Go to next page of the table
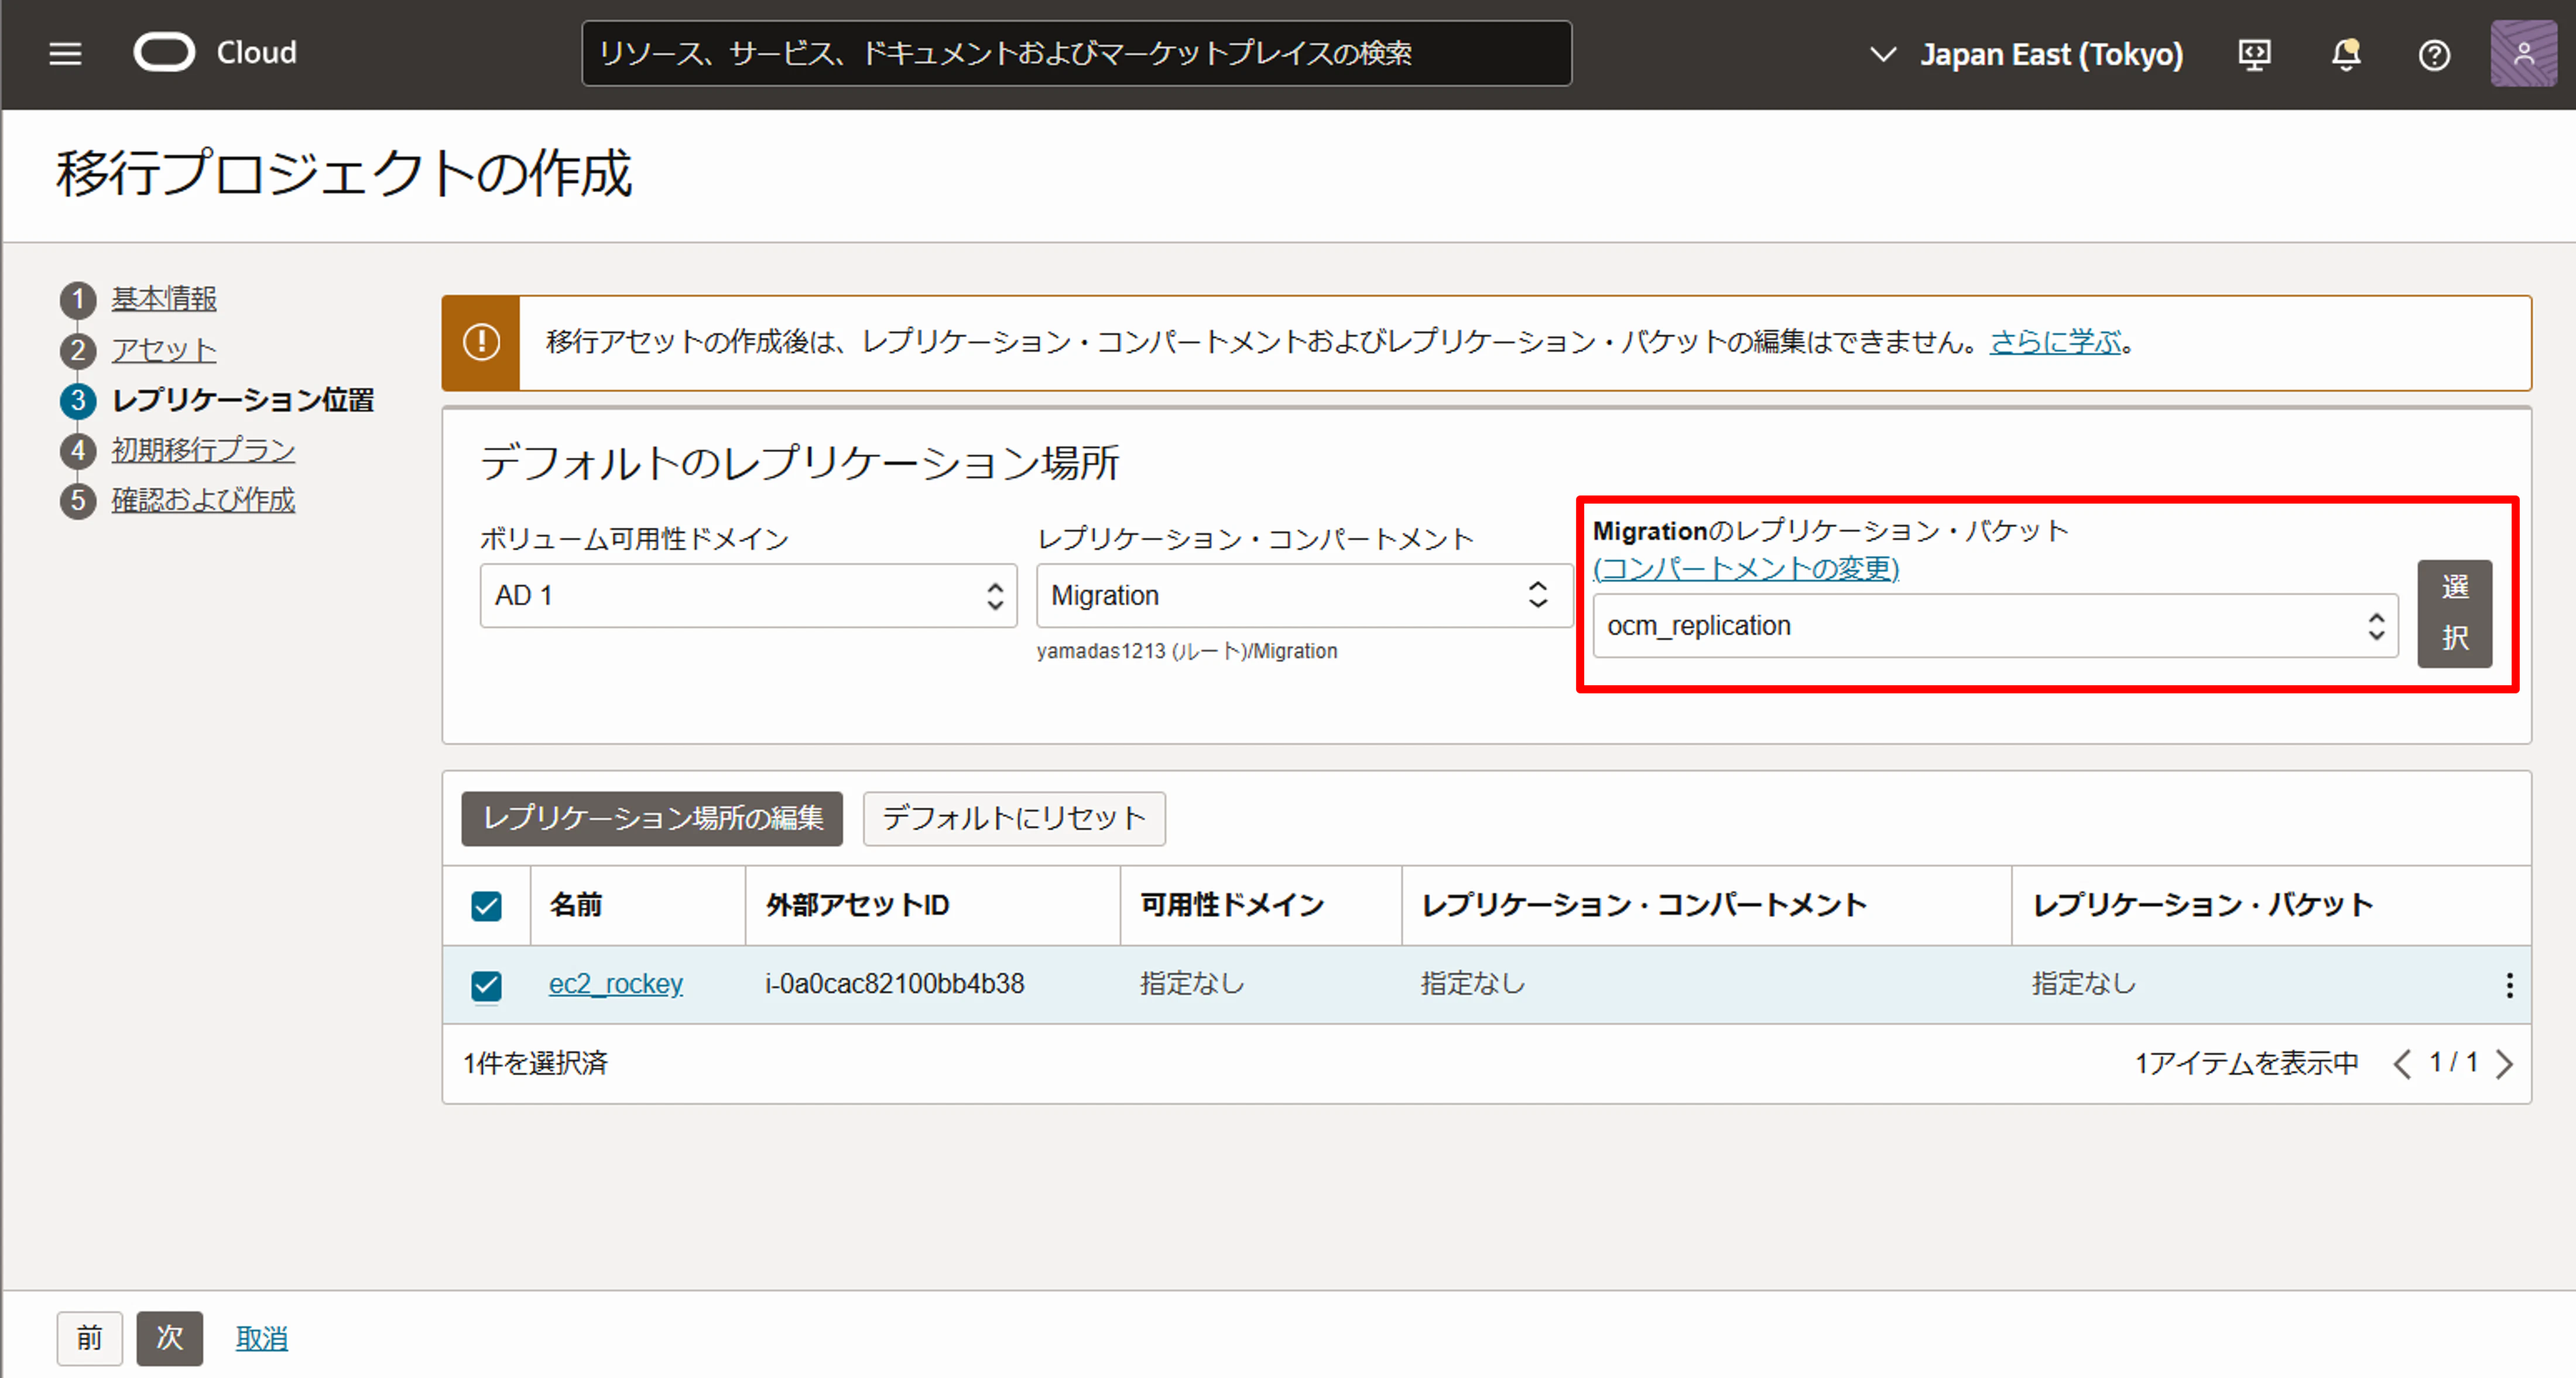 pos(2504,1063)
